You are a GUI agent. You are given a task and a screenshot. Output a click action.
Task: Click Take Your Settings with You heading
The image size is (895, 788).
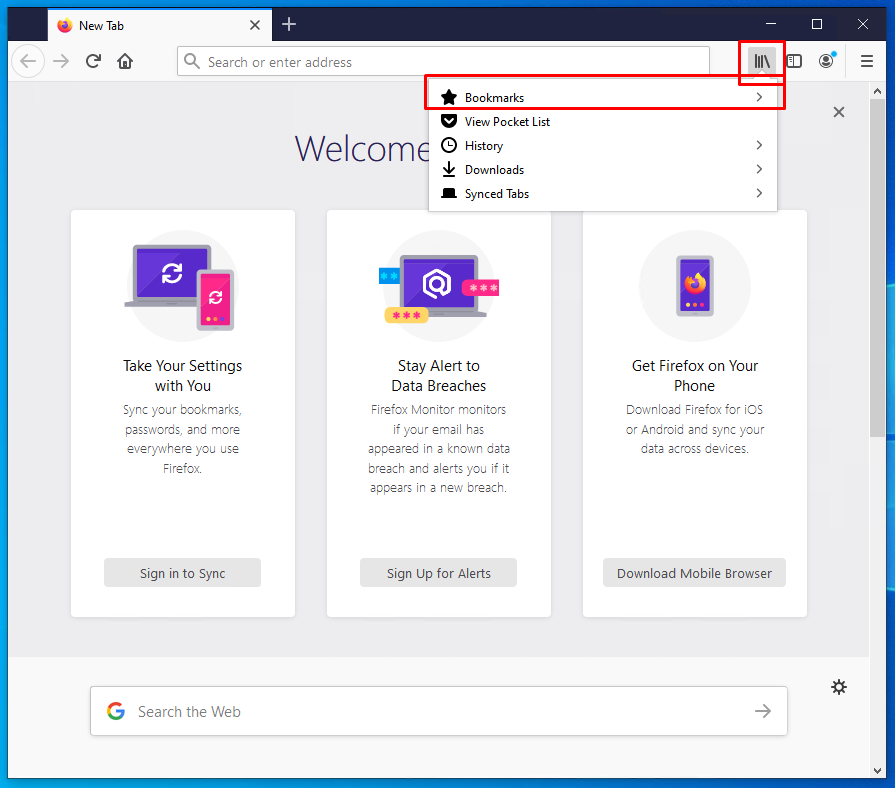[x=183, y=375]
